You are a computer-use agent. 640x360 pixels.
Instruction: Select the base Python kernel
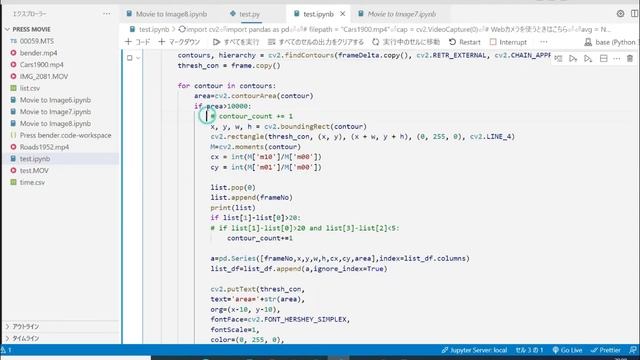click(x=610, y=42)
